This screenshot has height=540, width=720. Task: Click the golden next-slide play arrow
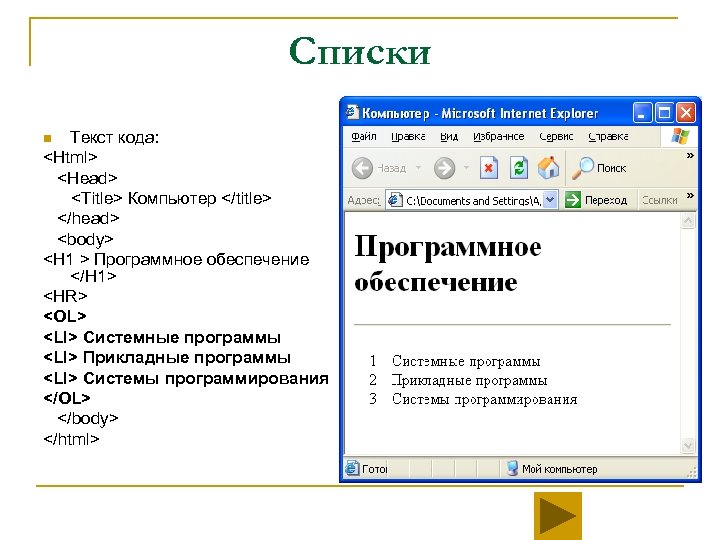coord(557,516)
